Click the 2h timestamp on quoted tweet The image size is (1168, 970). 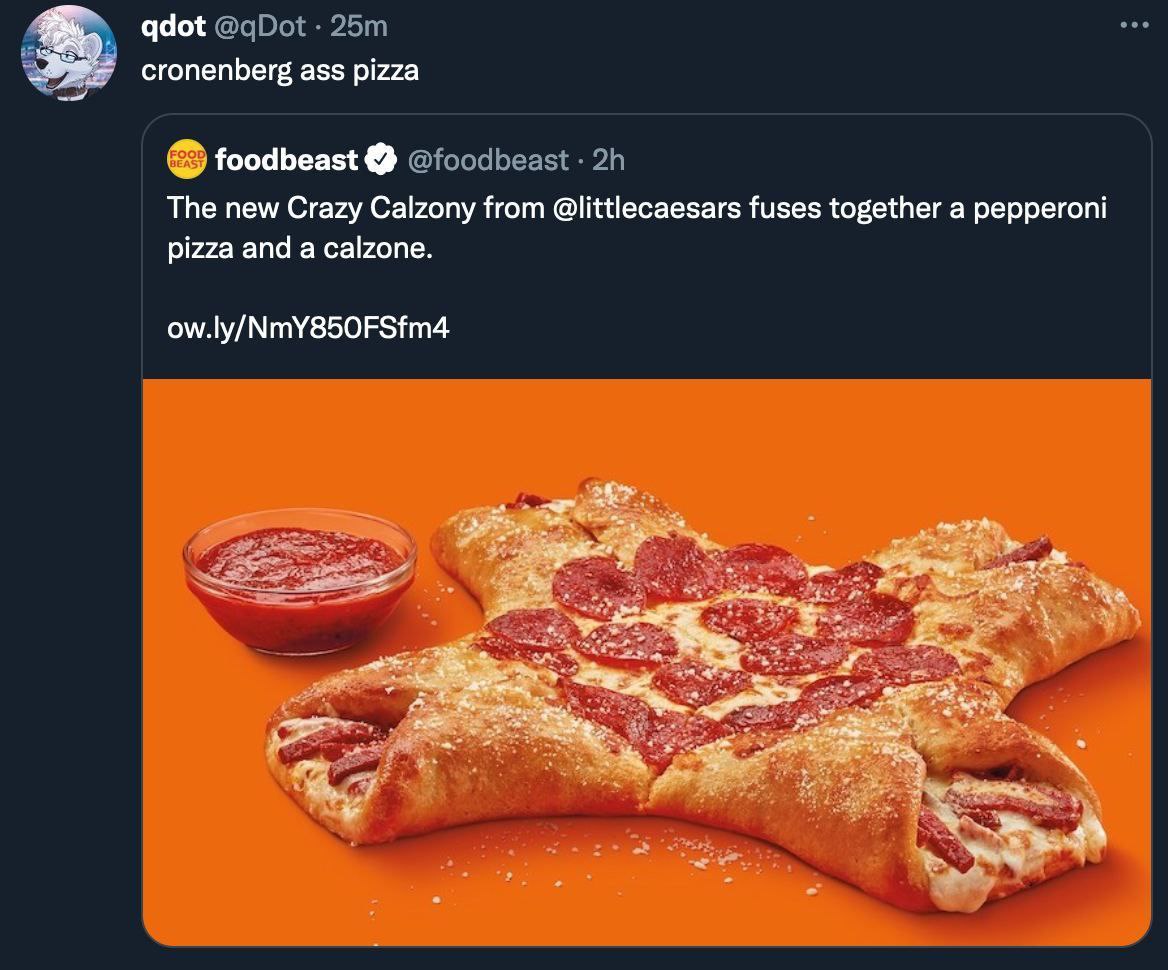pos(609,159)
